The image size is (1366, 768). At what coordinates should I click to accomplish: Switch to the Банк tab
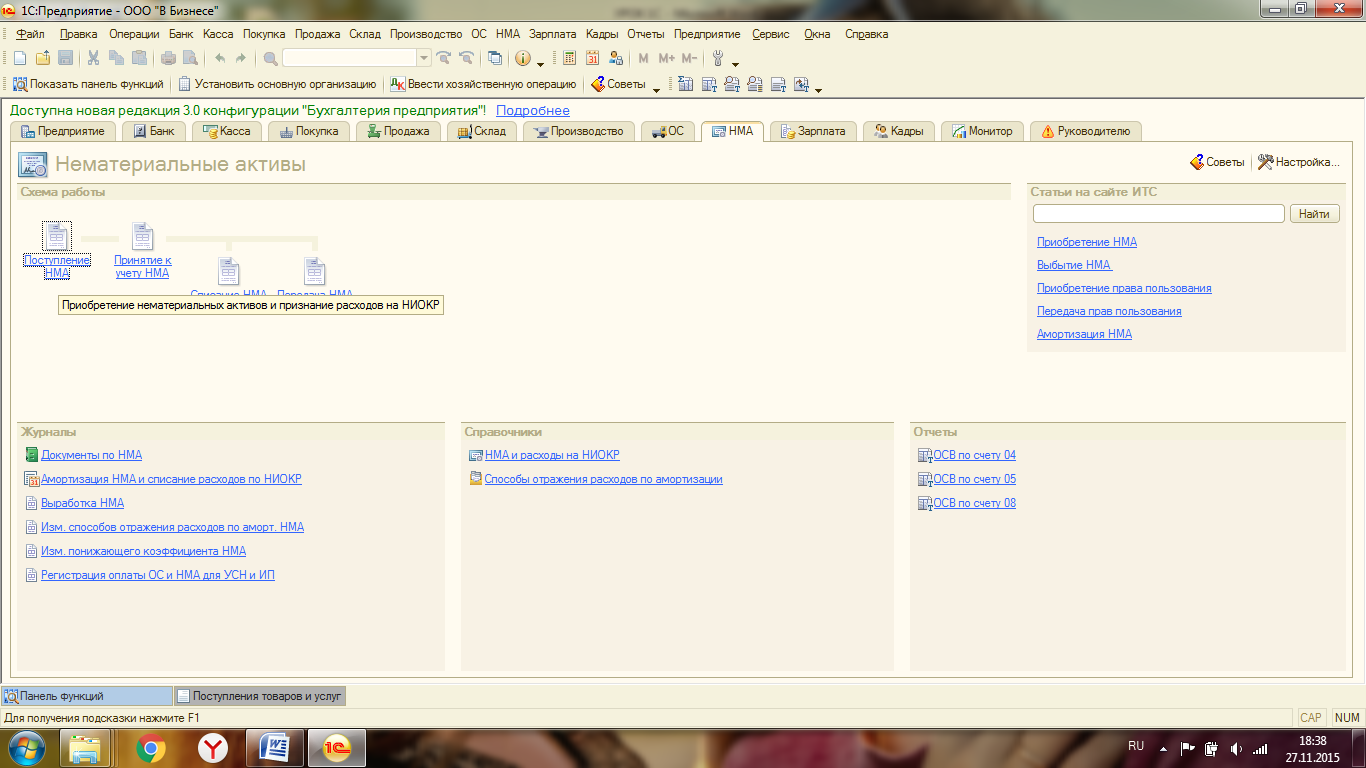pos(154,131)
